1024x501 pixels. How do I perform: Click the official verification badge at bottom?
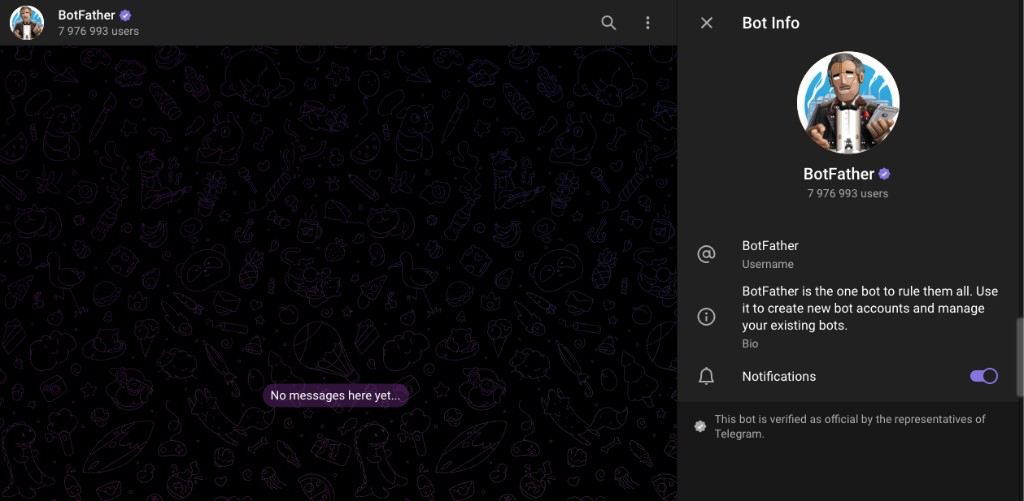700,427
